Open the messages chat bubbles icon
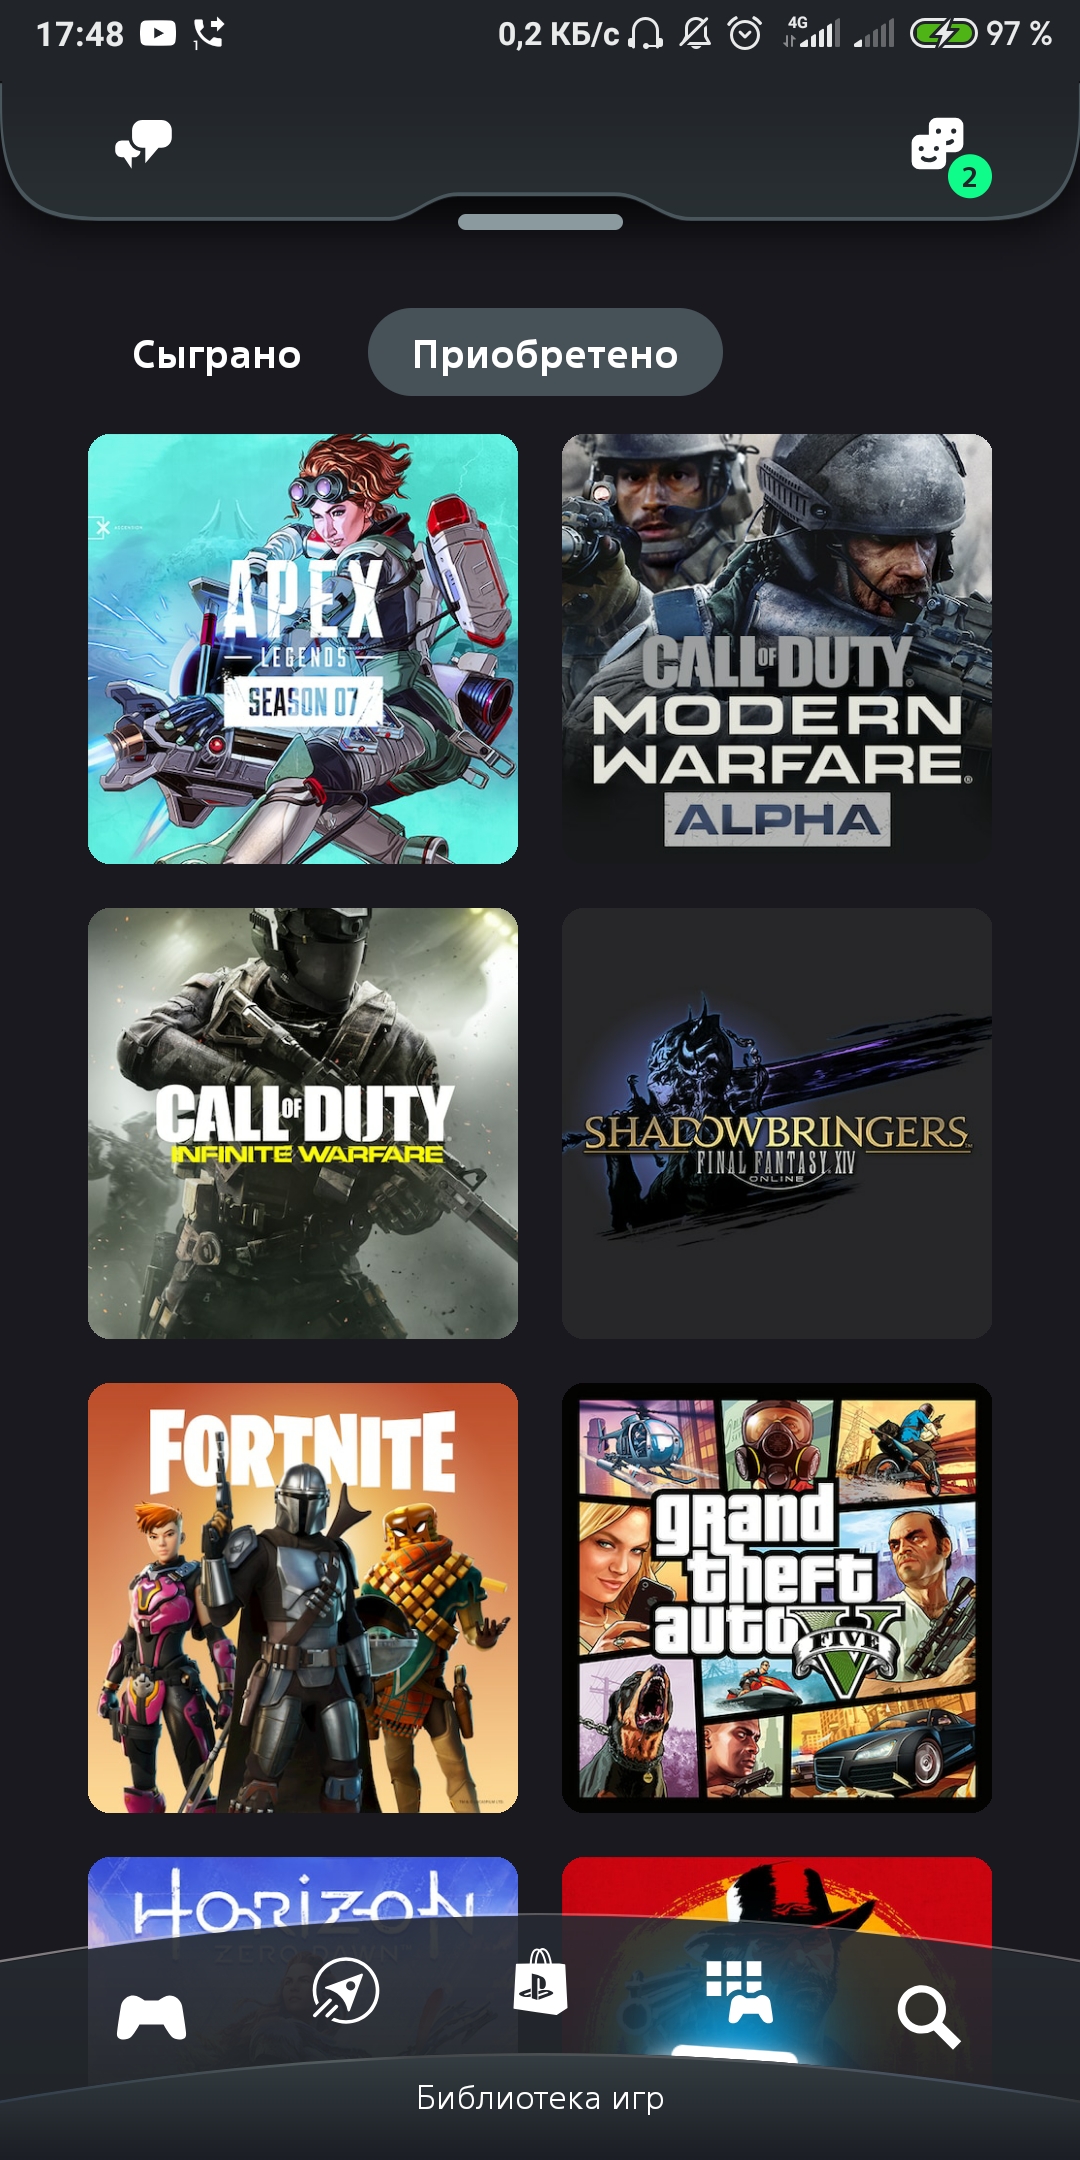 pyautogui.click(x=143, y=144)
